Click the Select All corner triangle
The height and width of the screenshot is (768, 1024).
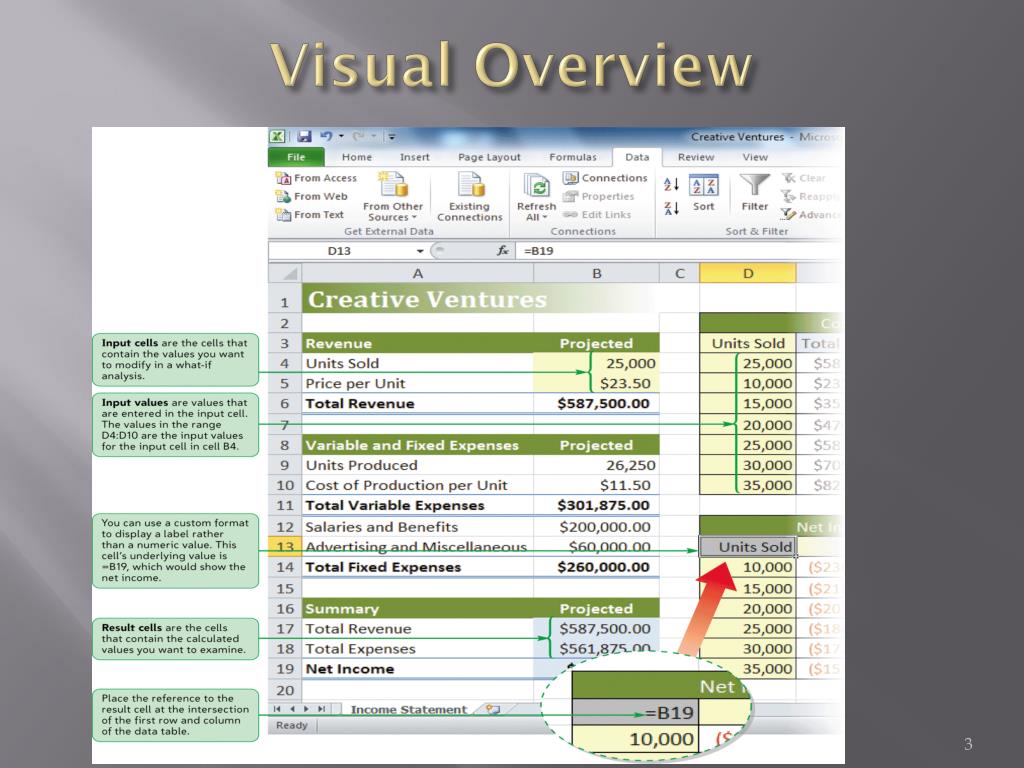[x=285, y=273]
